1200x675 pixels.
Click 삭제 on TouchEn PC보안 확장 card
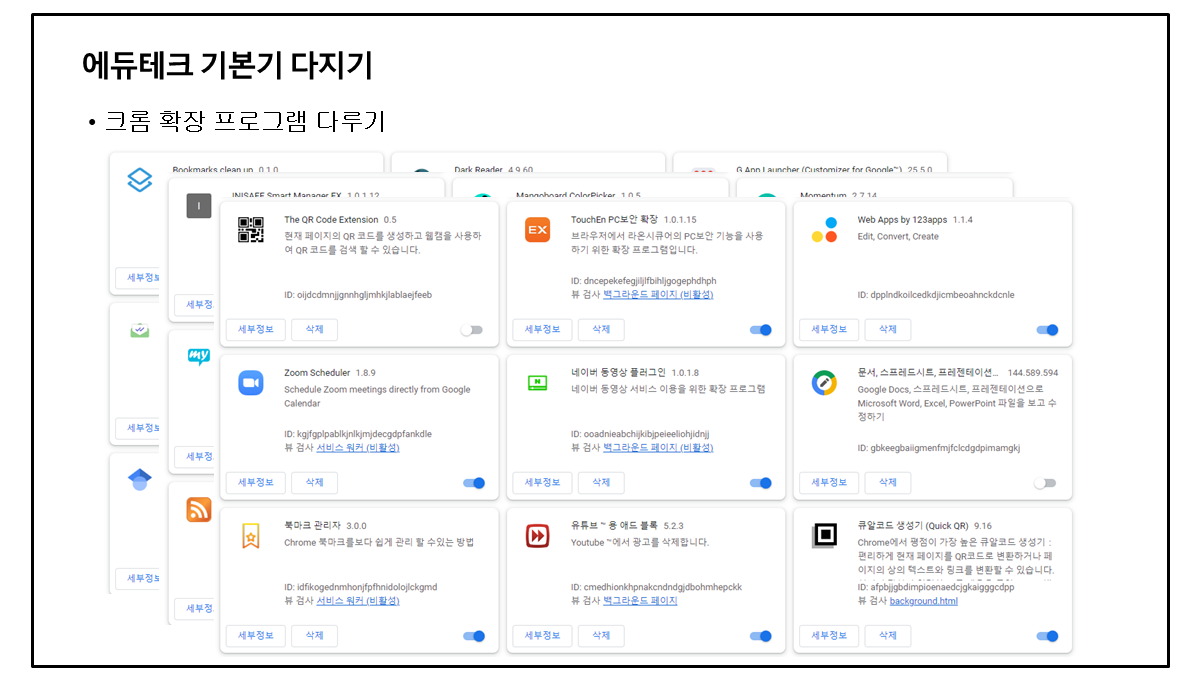pos(601,329)
